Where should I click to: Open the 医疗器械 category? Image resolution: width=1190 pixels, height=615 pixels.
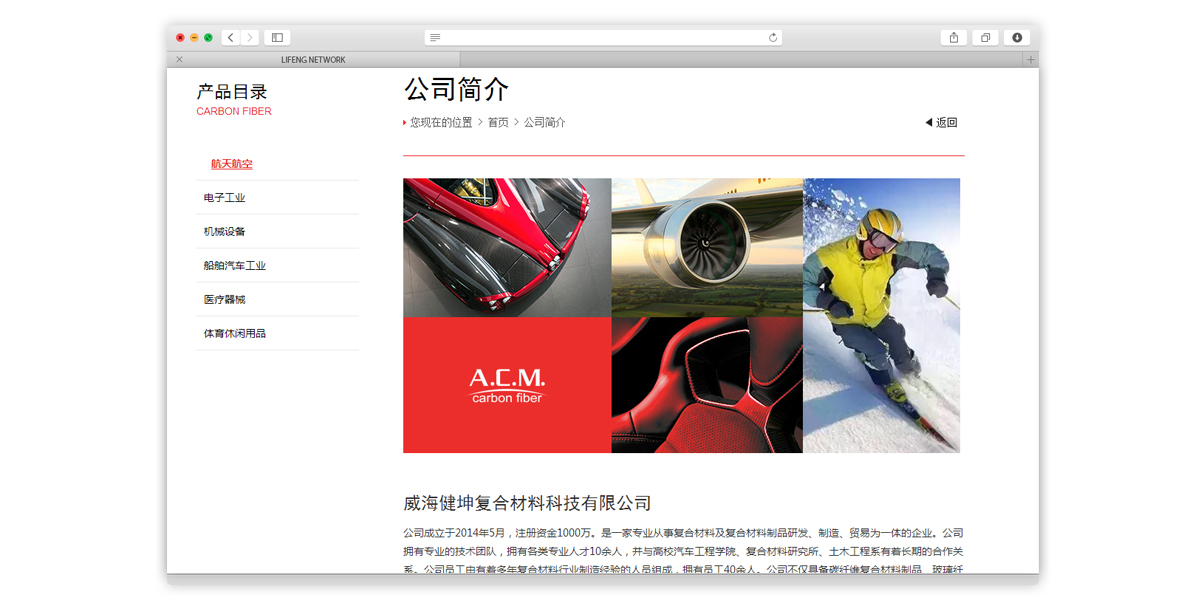[224, 299]
